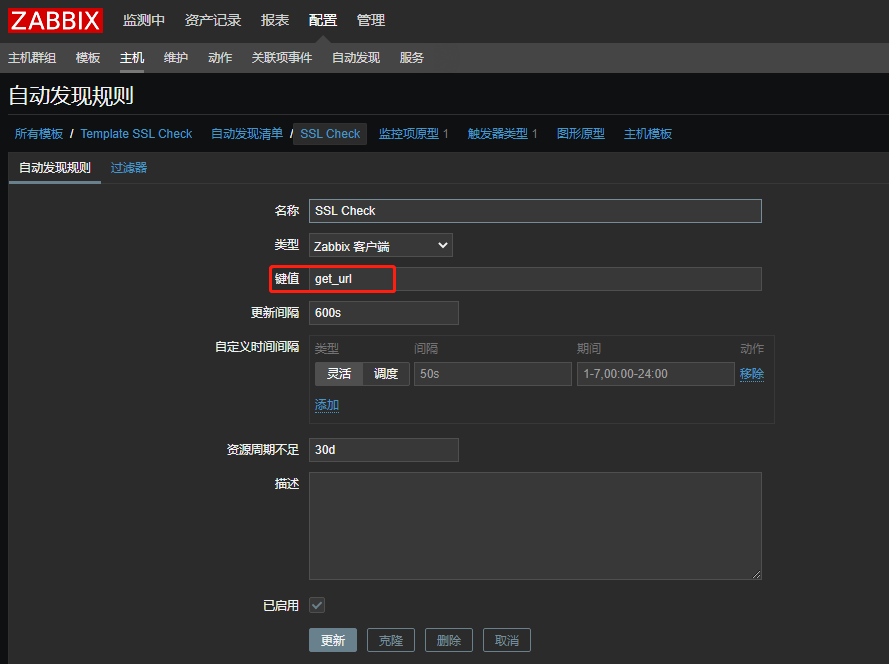The width and height of the screenshot is (889, 664).
Task: Go to 自动发现 submenu
Action: (x=355, y=58)
